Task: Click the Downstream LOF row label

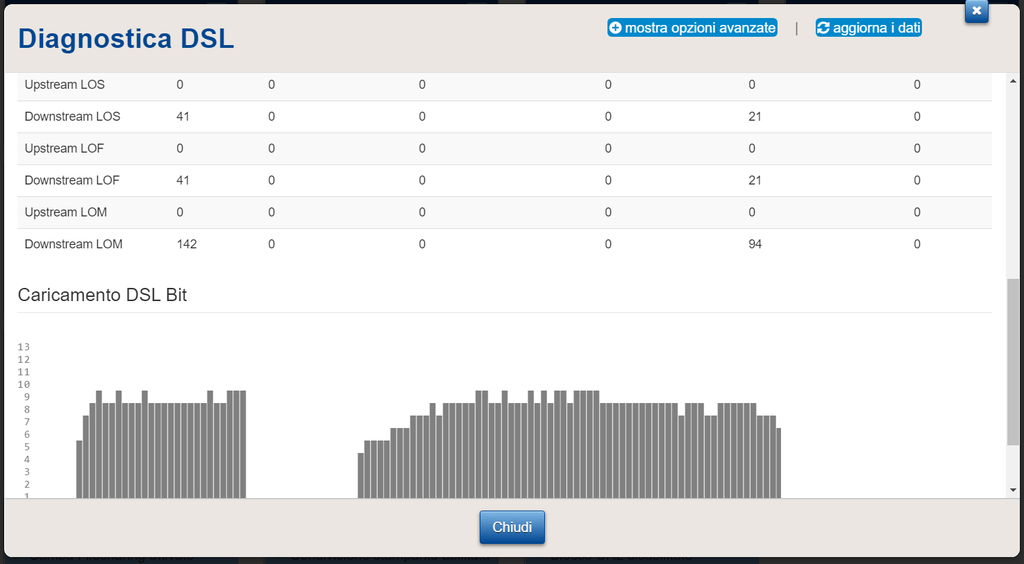Action: tap(72, 181)
